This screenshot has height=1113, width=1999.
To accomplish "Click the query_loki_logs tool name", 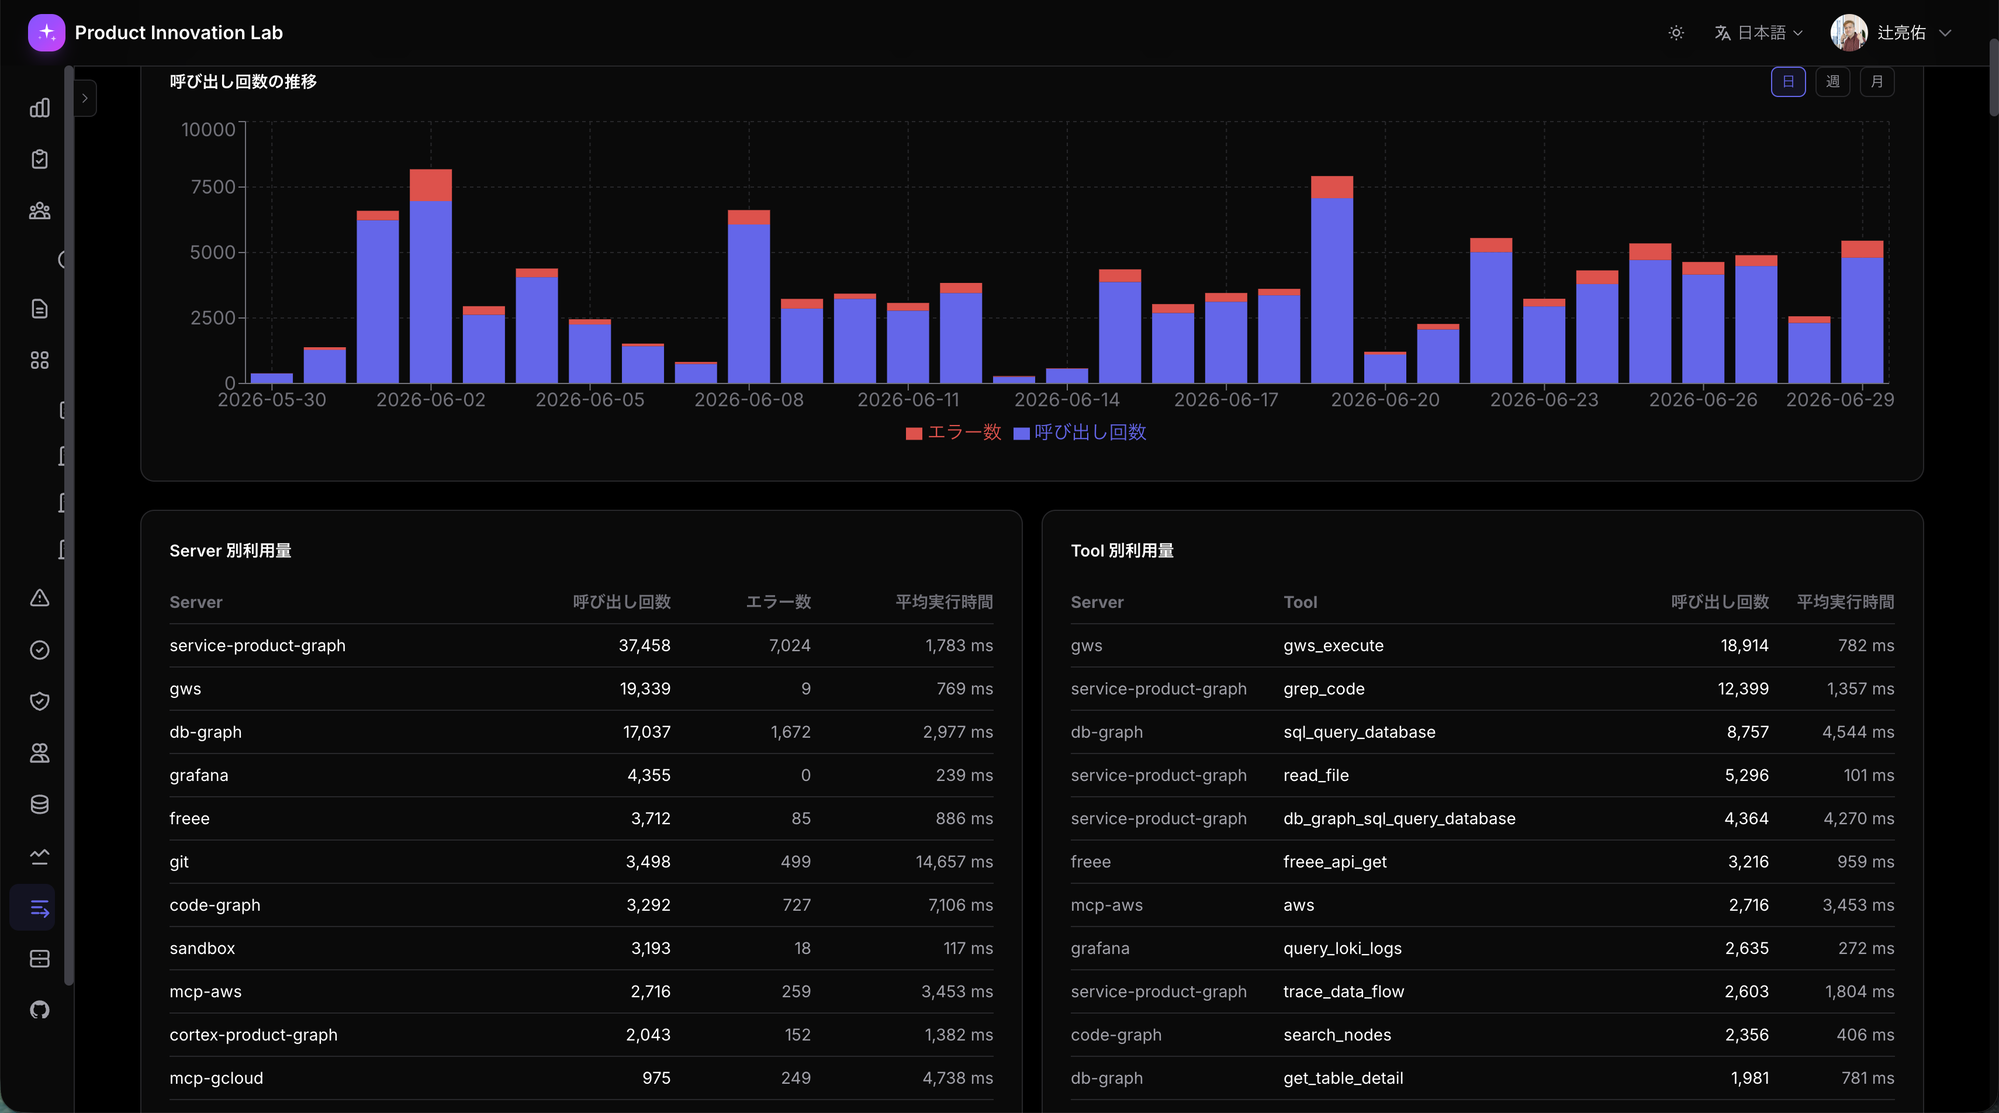I will tap(1342, 948).
